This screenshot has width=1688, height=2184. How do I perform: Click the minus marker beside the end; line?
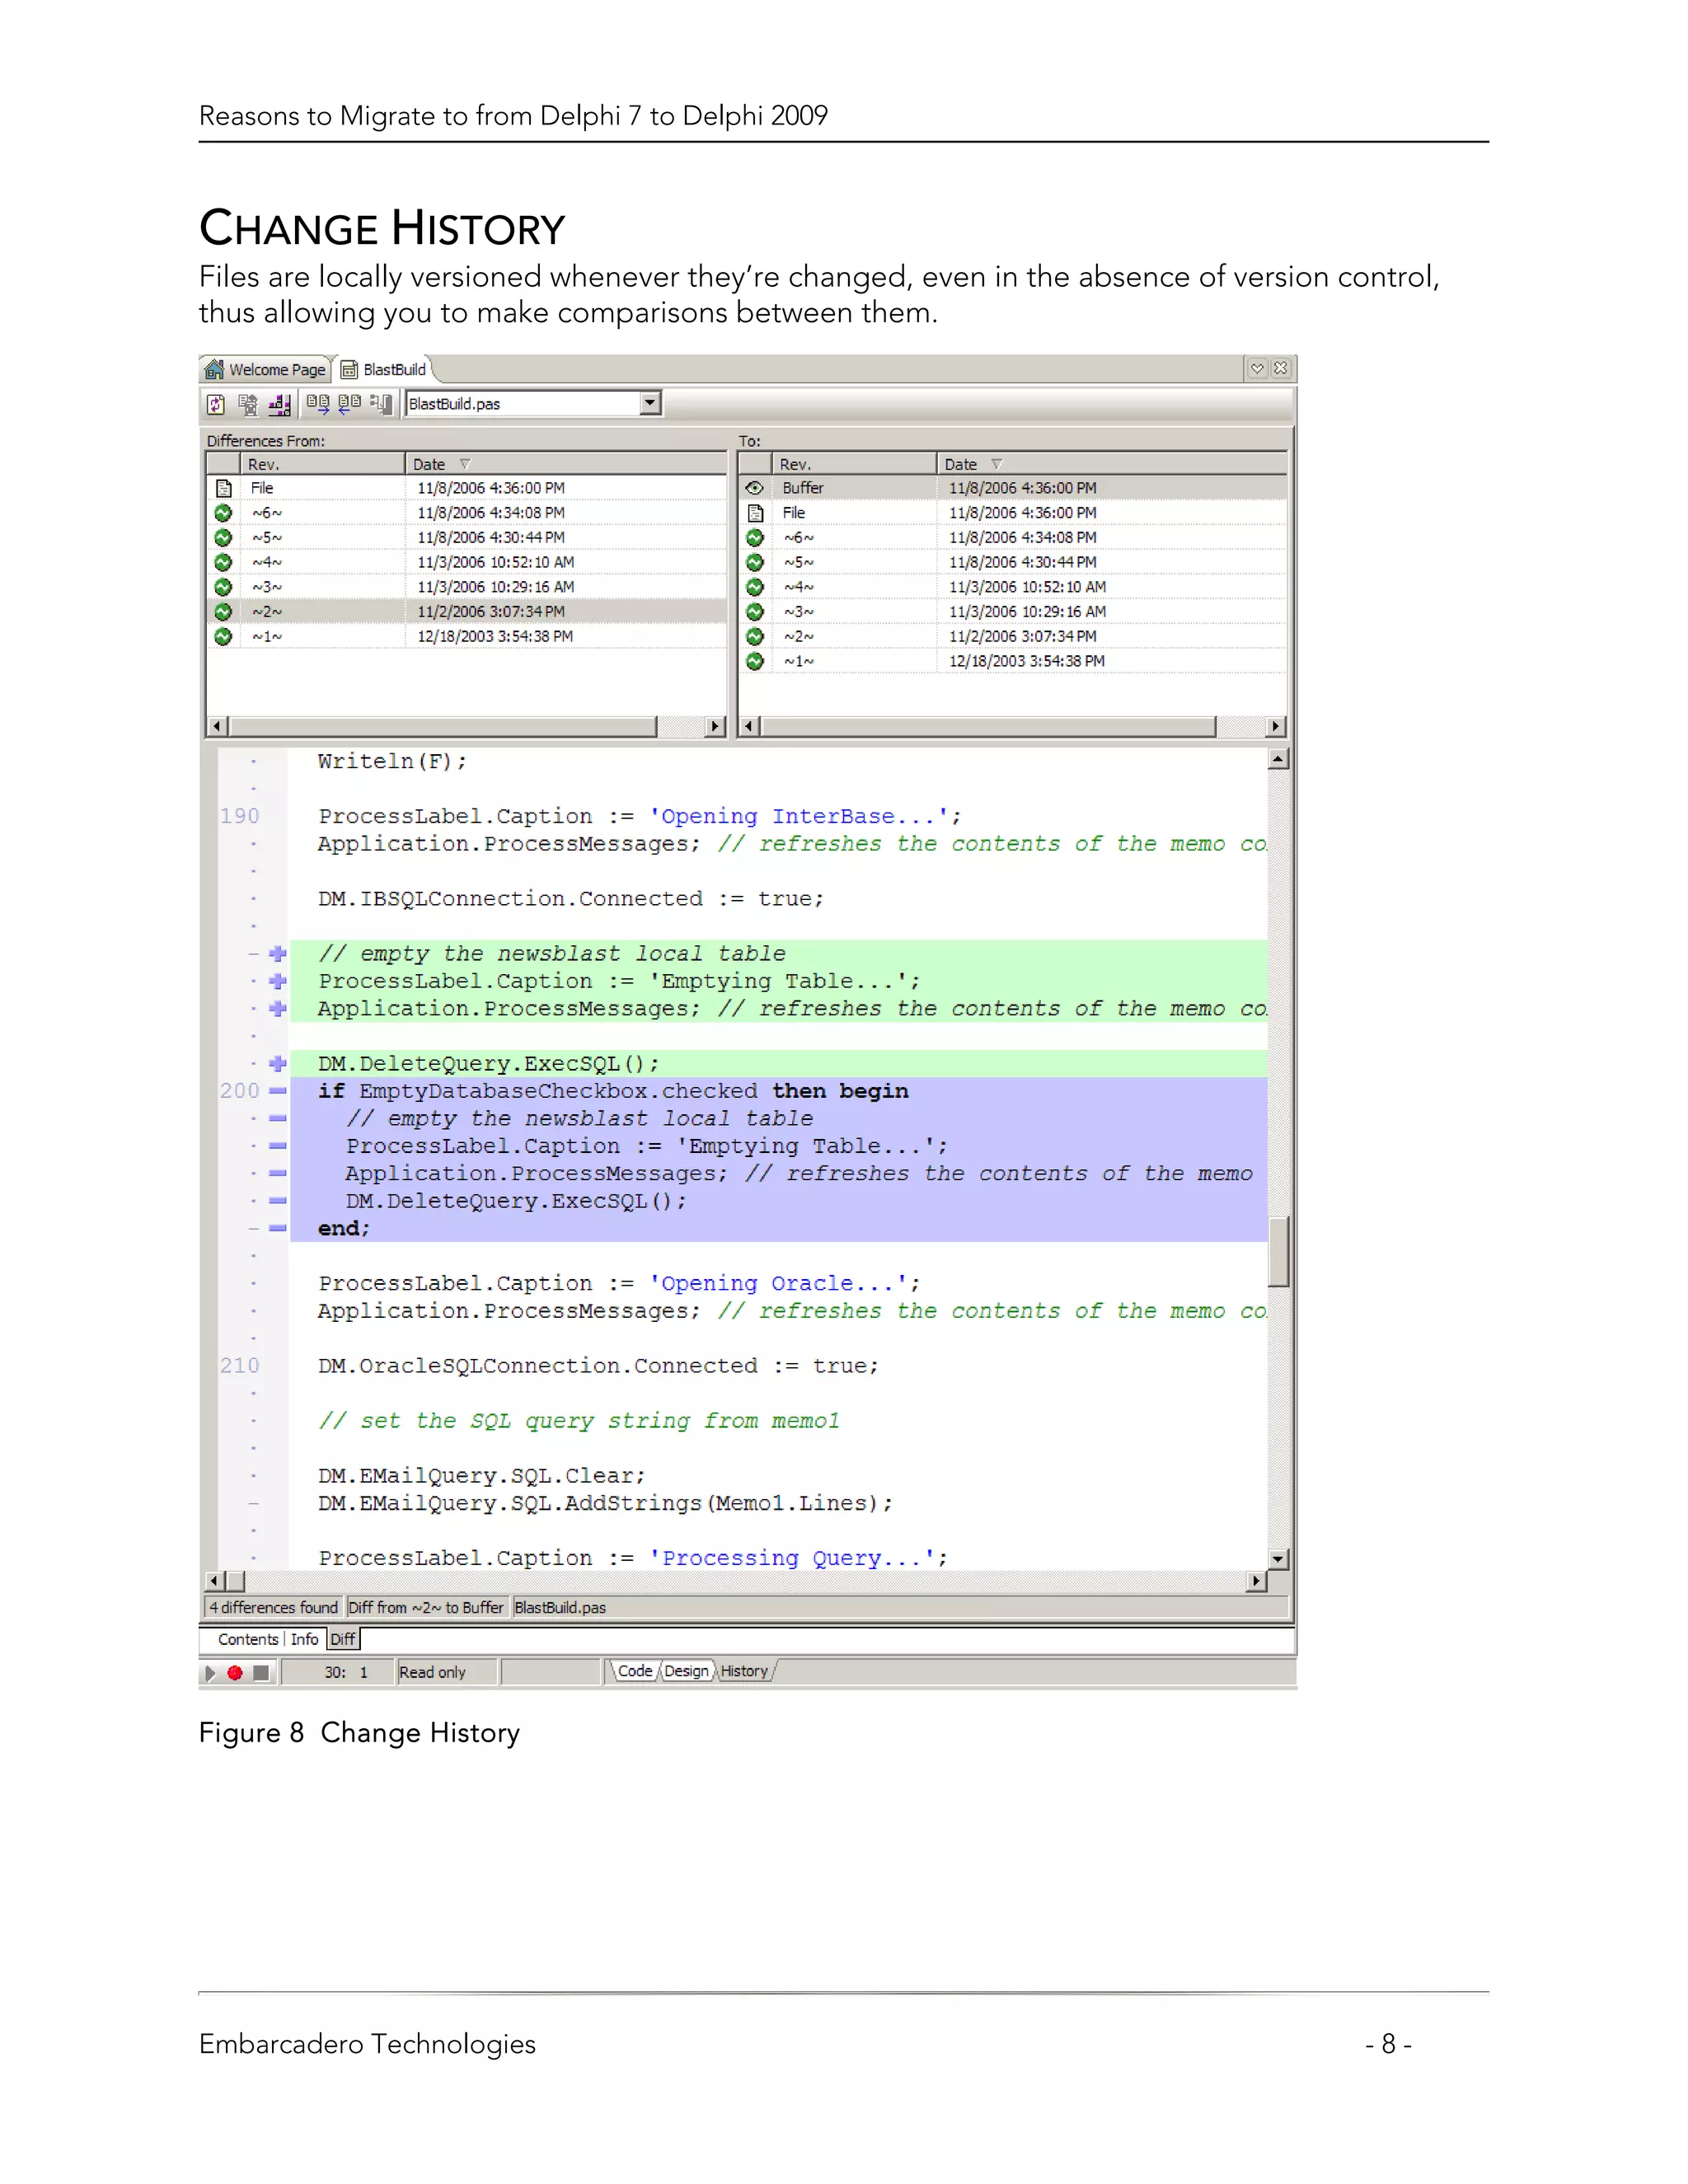pos(278,1228)
